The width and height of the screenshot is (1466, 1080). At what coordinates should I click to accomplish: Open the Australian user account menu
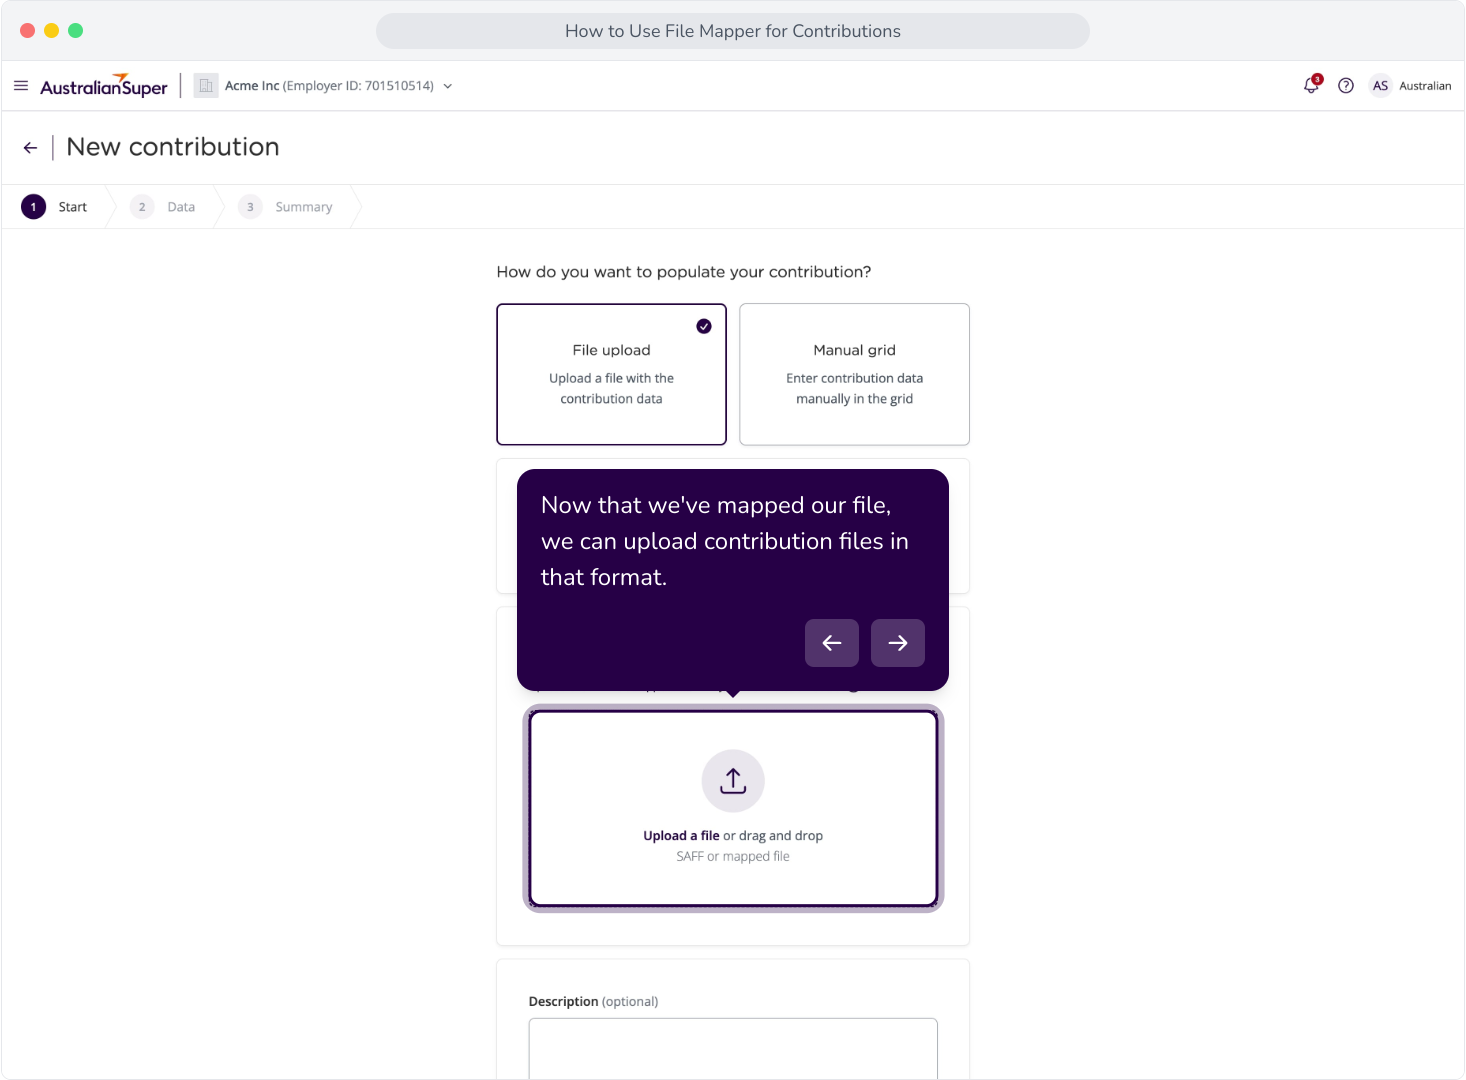(1424, 86)
